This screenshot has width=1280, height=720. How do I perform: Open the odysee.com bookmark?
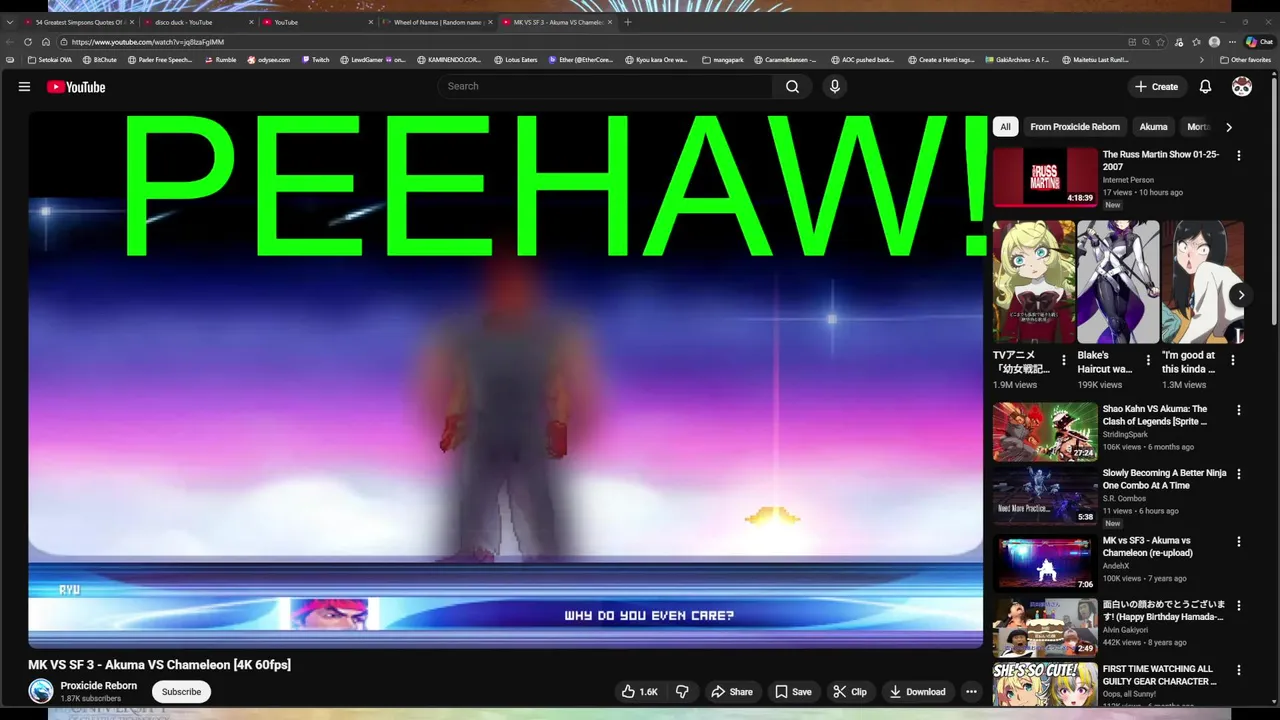pyautogui.click(x=268, y=60)
